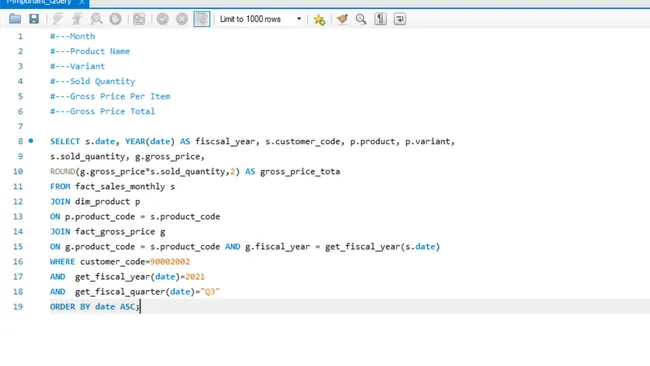Click 'get_fiscal_quarter' on line 18
650x366 pixels.
point(120,291)
